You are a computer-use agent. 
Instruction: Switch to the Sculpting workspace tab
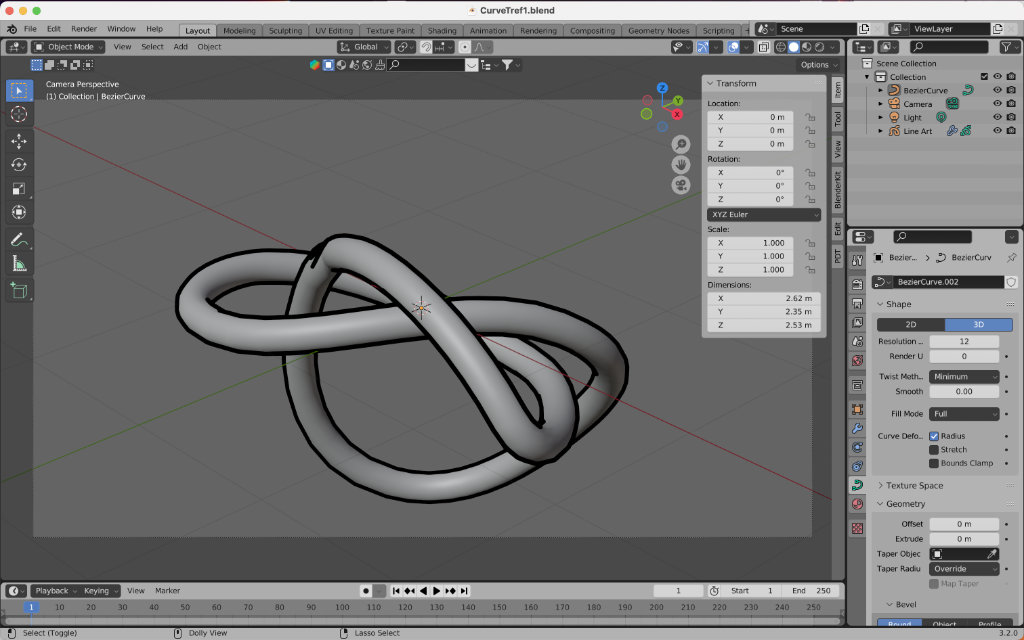pos(285,30)
